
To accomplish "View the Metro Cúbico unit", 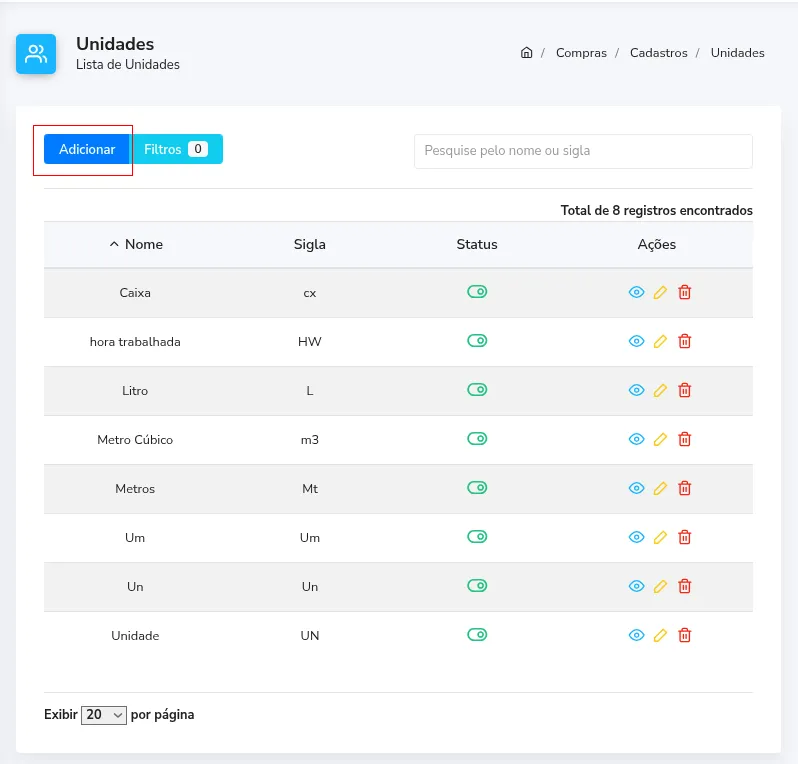I will [636, 439].
